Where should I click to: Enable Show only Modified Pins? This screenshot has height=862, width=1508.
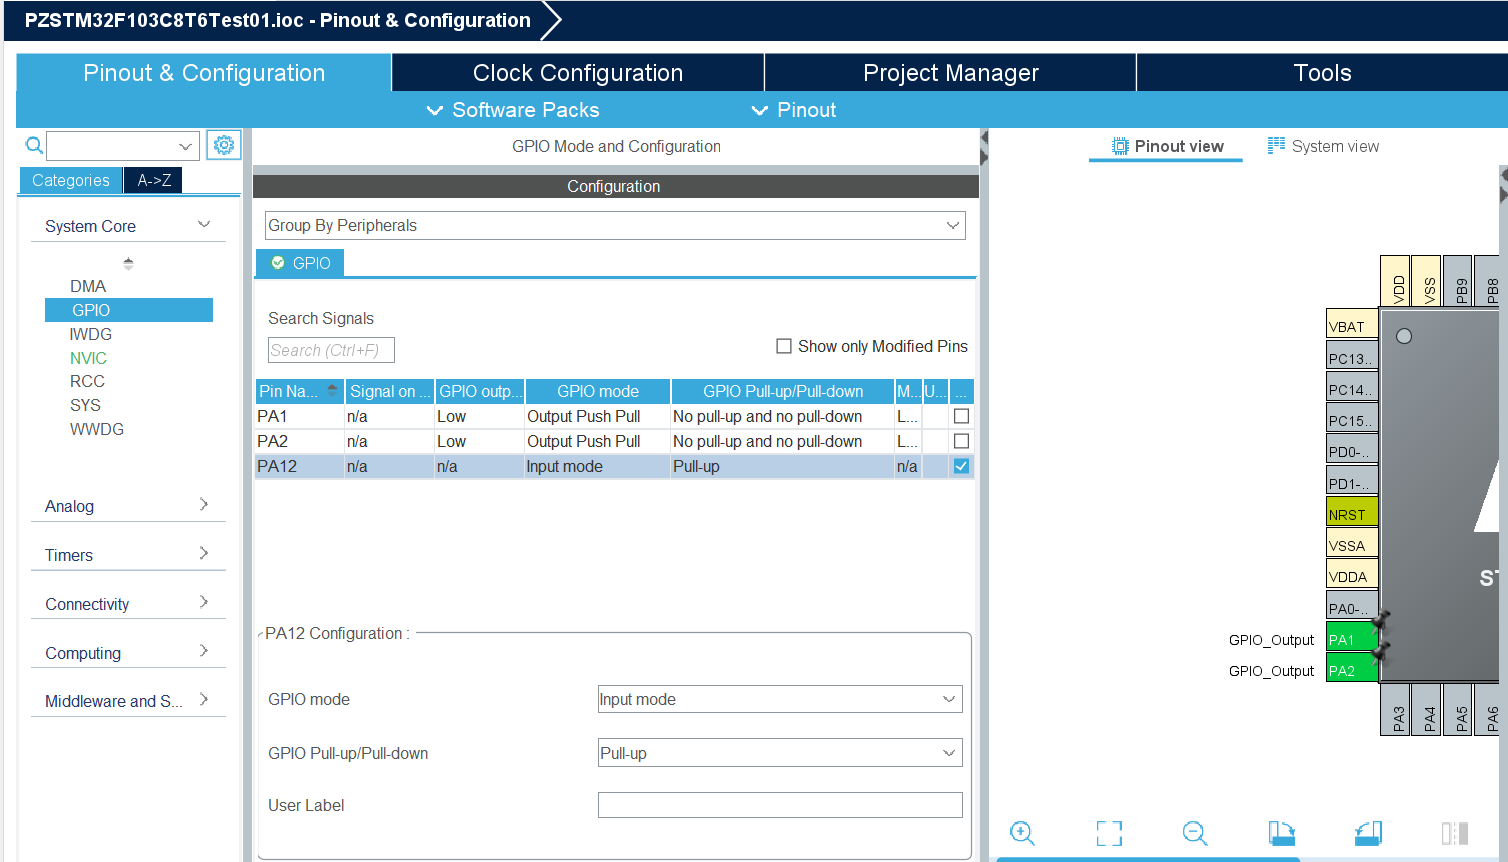click(784, 346)
